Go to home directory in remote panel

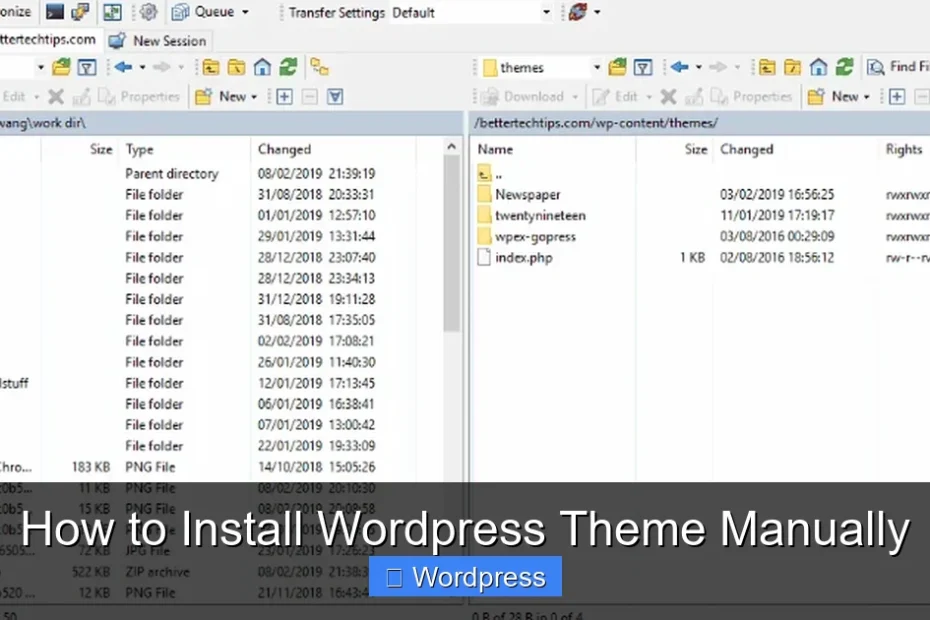tap(818, 67)
